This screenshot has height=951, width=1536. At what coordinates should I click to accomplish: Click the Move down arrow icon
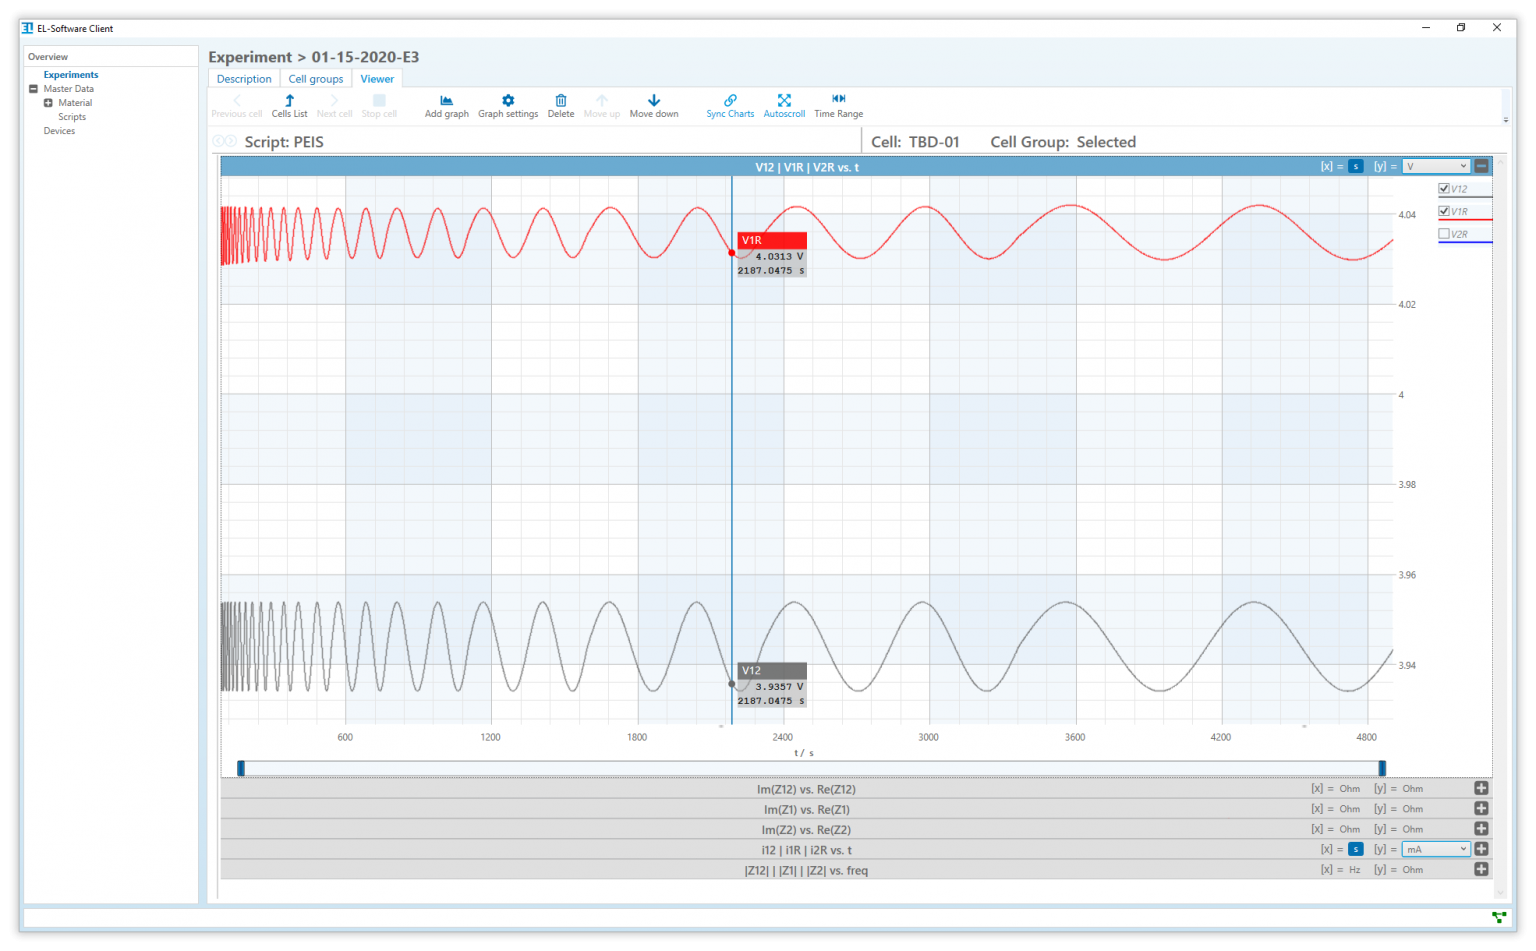click(654, 101)
